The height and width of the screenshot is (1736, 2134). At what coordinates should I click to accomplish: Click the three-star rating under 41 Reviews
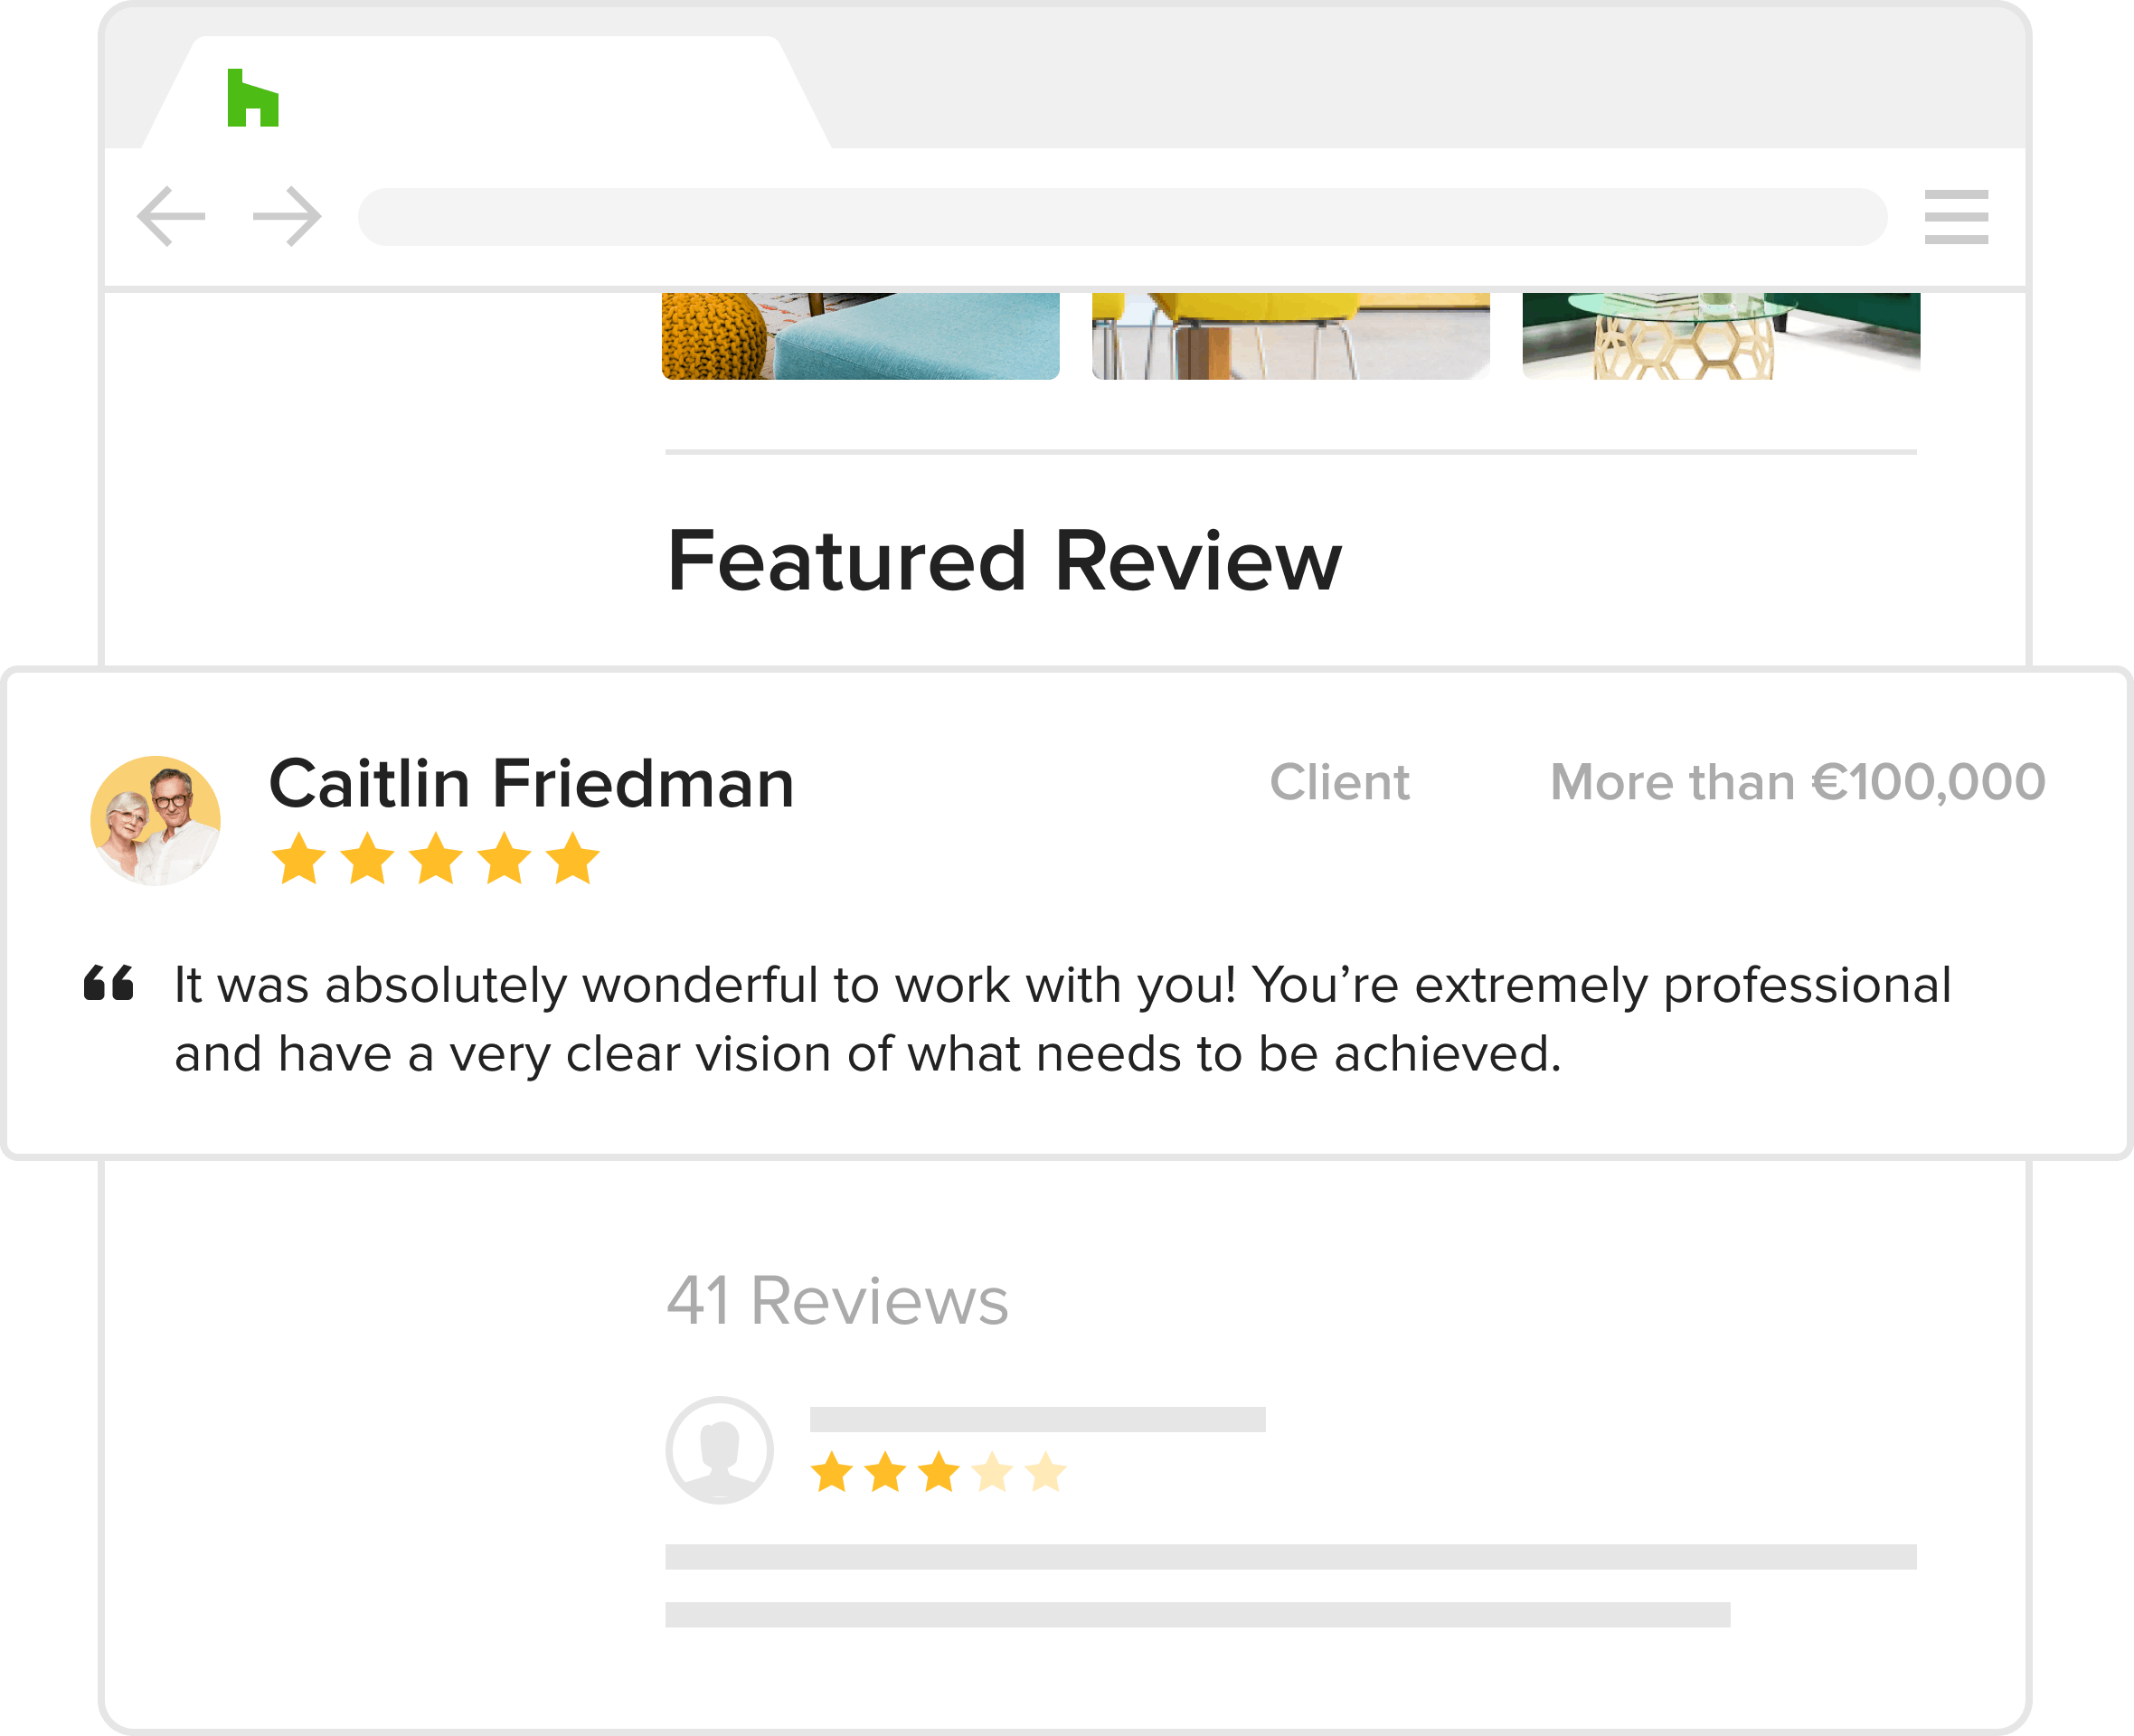[x=938, y=1473]
